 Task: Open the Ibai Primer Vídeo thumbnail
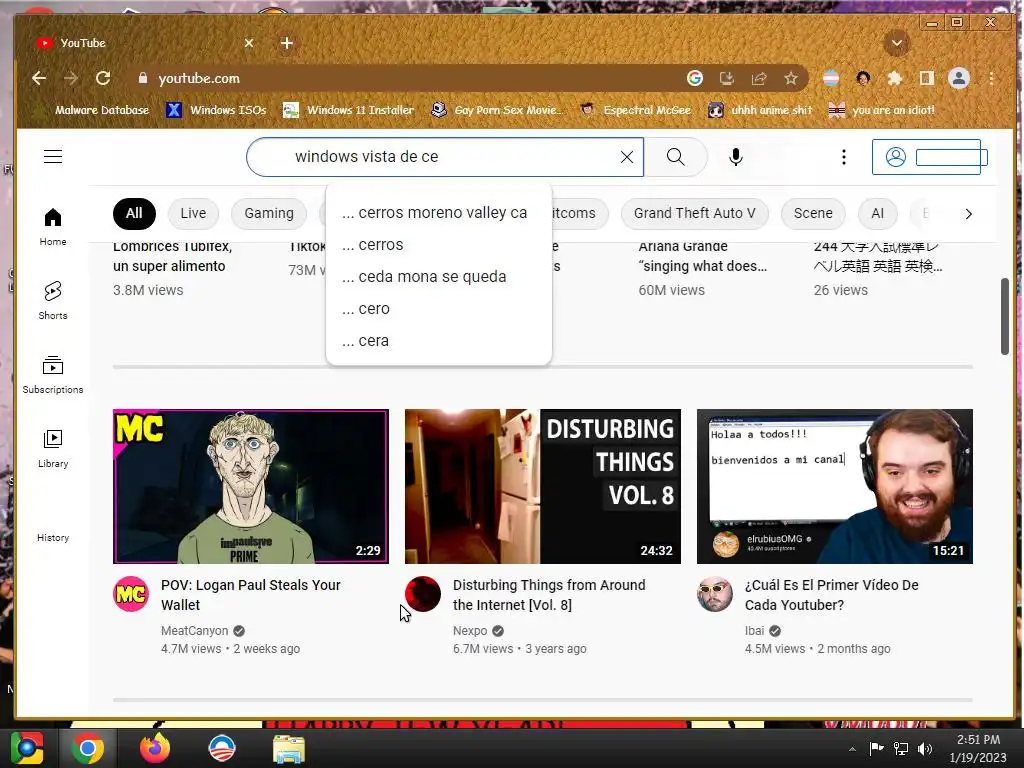(x=835, y=487)
